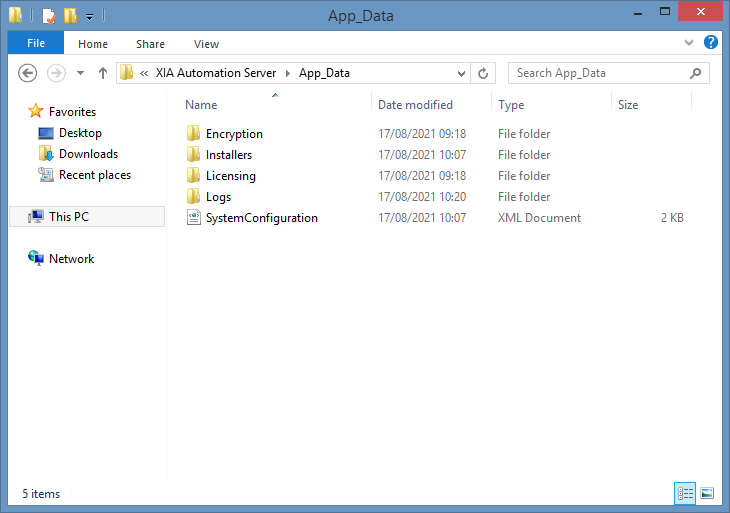Viewport: 730px width, 513px height.
Task: Click the Favorites star icon
Action: (x=35, y=111)
